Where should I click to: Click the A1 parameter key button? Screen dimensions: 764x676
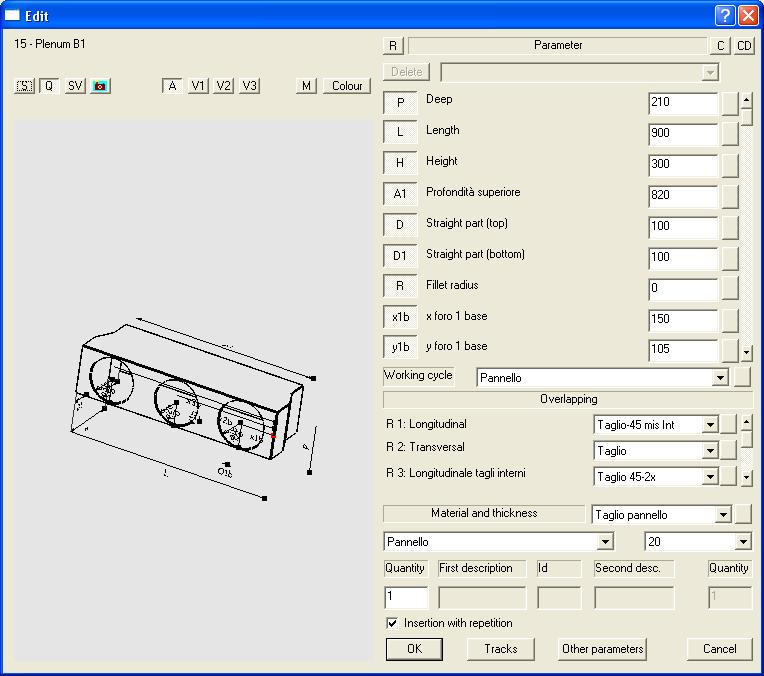(x=400, y=194)
